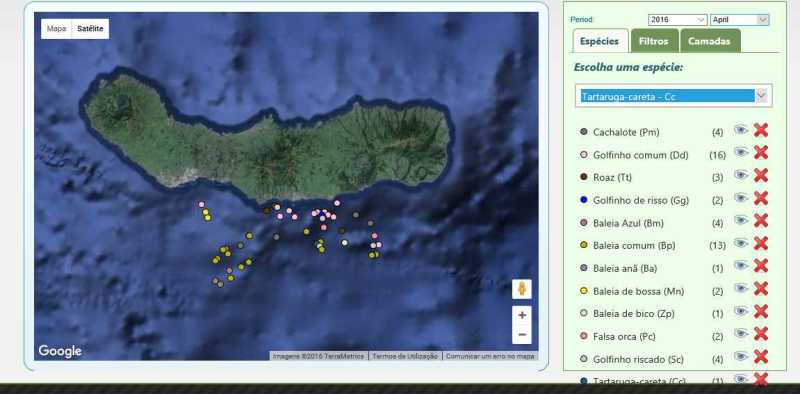Screen dimensions: 800x394
Task: Expand the Tartaruga-careta species dropdown
Action: pos(673,96)
